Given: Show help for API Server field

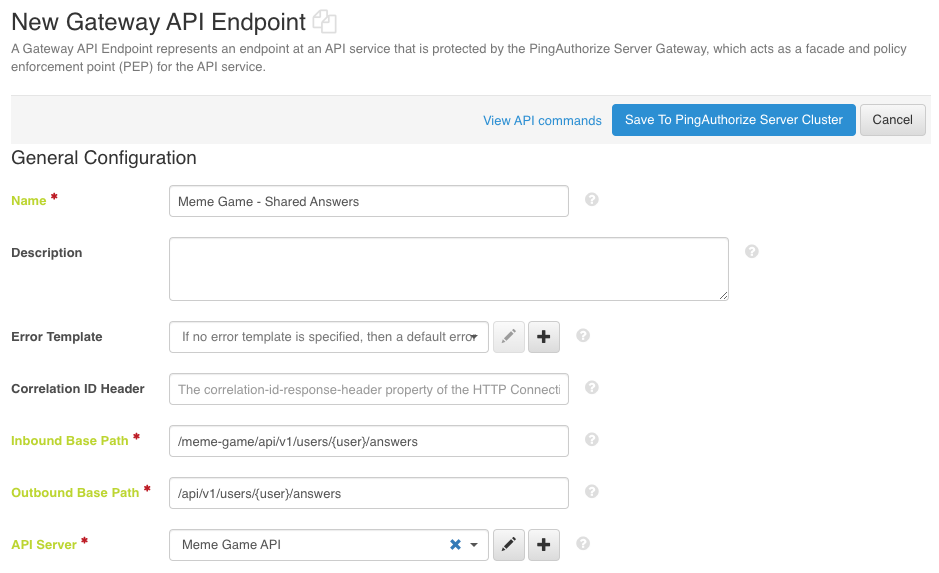Looking at the screenshot, I should [583, 544].
